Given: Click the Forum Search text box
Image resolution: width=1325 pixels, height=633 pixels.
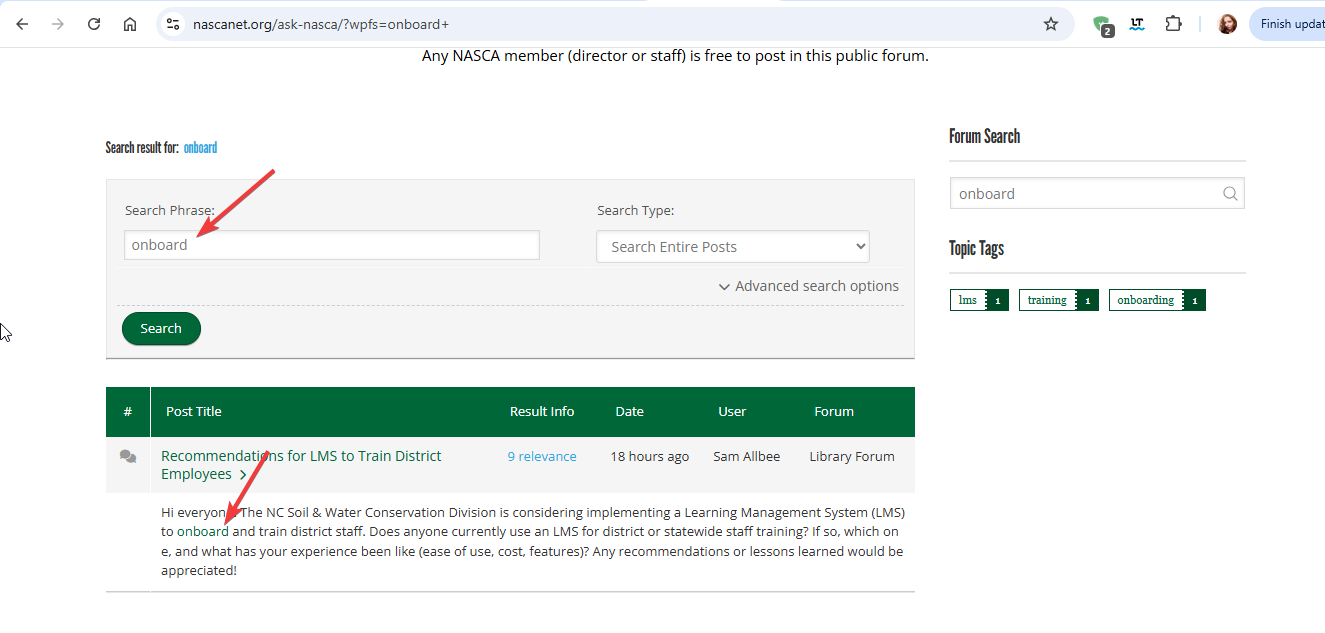Looking at the screenshot, I should click(x=1085, y=194).
